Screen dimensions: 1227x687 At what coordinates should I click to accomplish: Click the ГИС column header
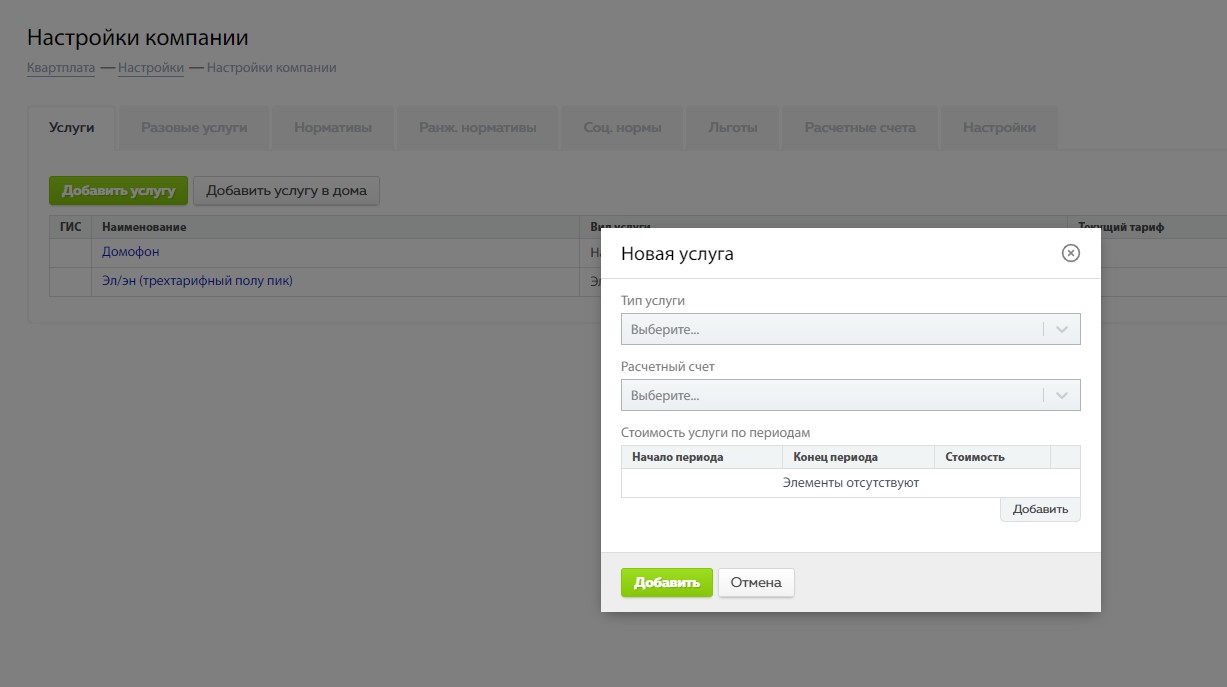pos(70,227)
